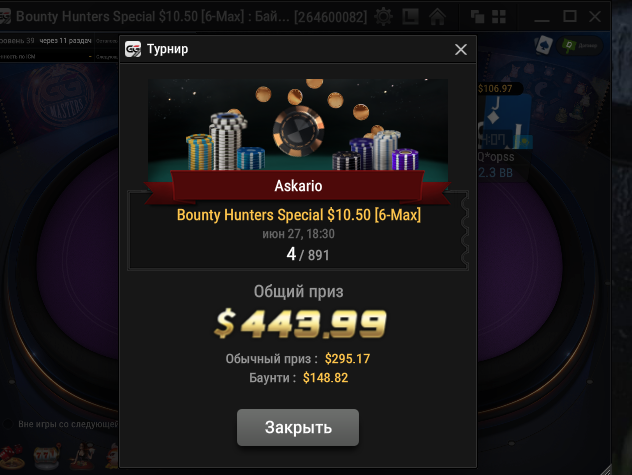Viewport: 632px width, 475px height.
Task: Click the Askario red ribbon banner
Action: point(298,186)
